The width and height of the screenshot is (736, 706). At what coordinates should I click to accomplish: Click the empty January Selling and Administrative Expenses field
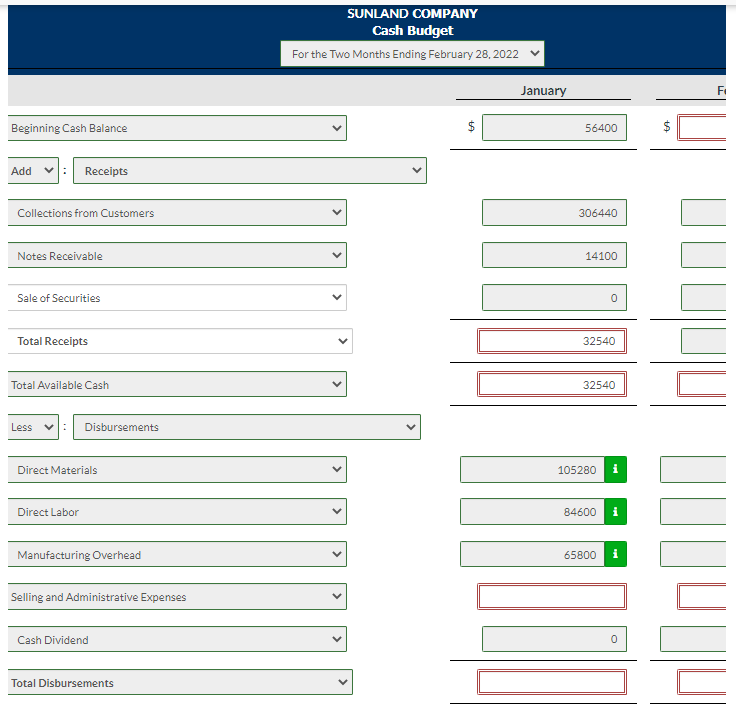point(552,597)
